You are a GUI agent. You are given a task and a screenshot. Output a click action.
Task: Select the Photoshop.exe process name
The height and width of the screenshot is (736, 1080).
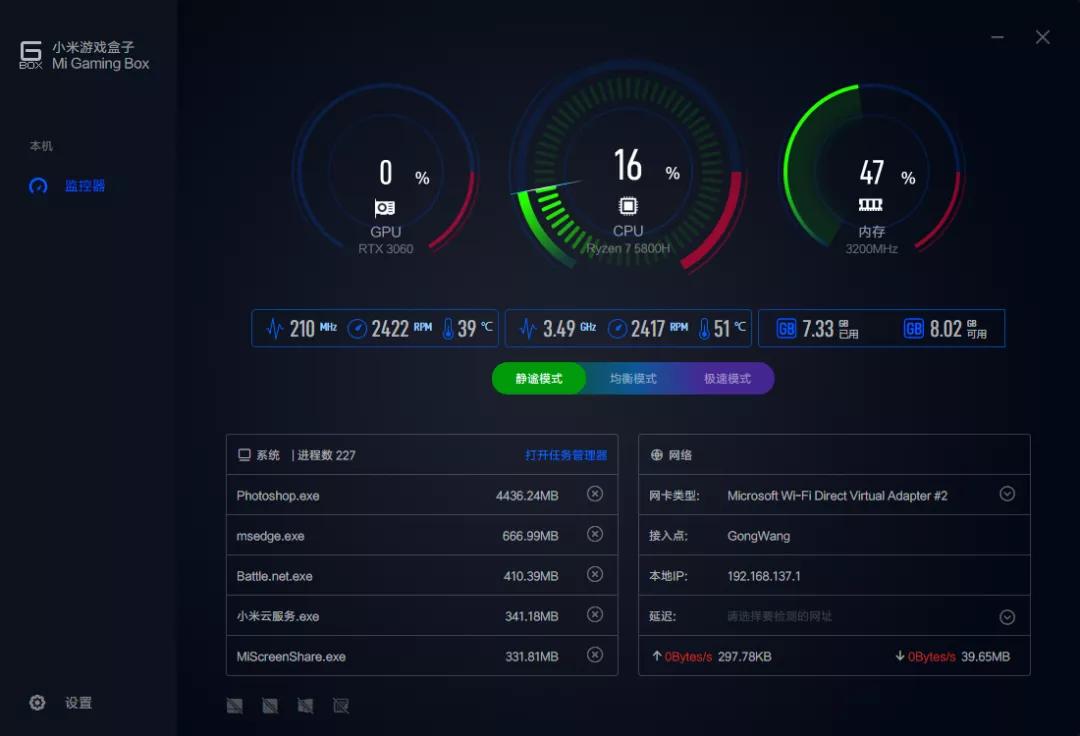click(278, 496)
